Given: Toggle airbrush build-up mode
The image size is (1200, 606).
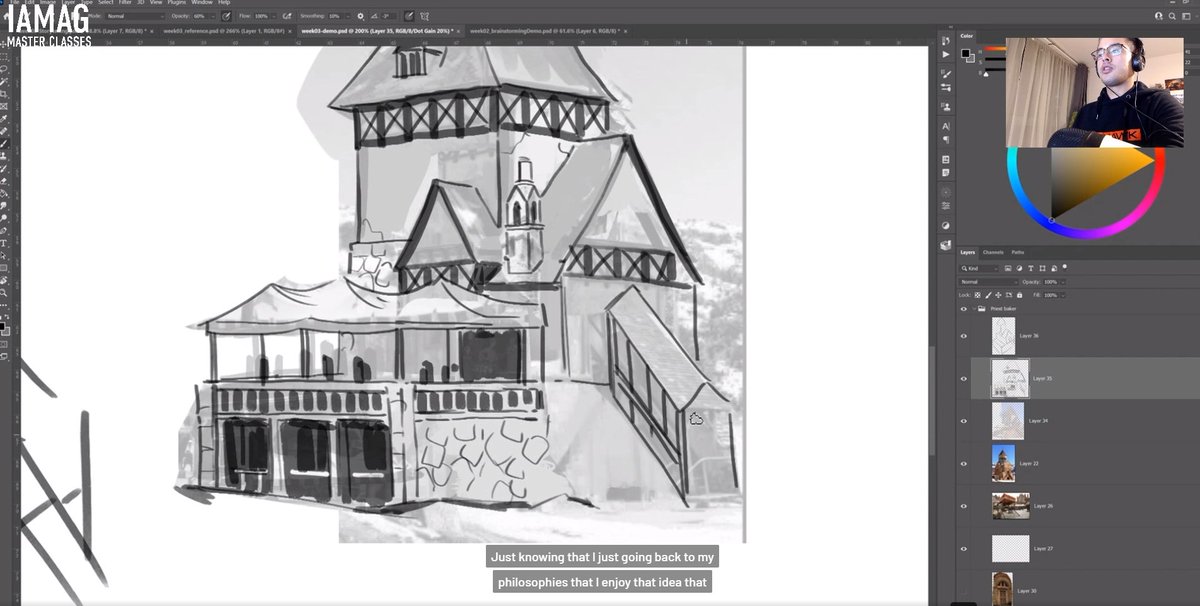Looking at the screenshot, I should tap(287, 16).
